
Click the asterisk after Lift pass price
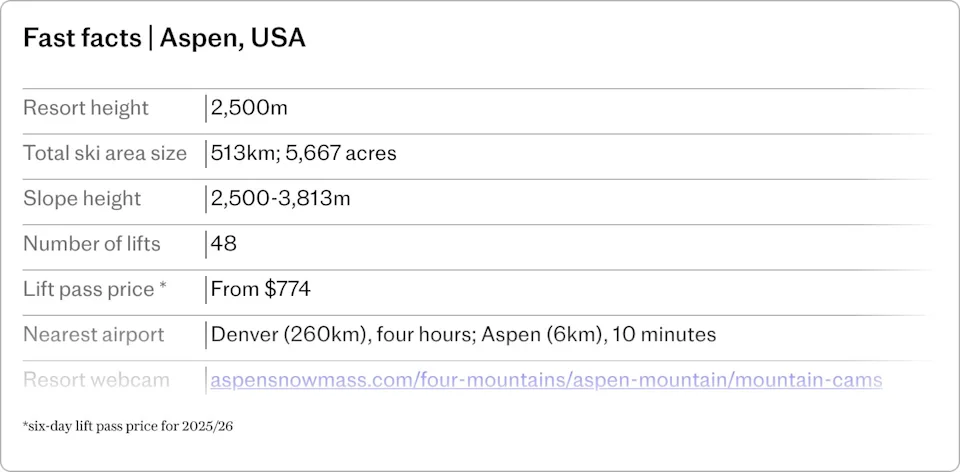click(162, 288)
